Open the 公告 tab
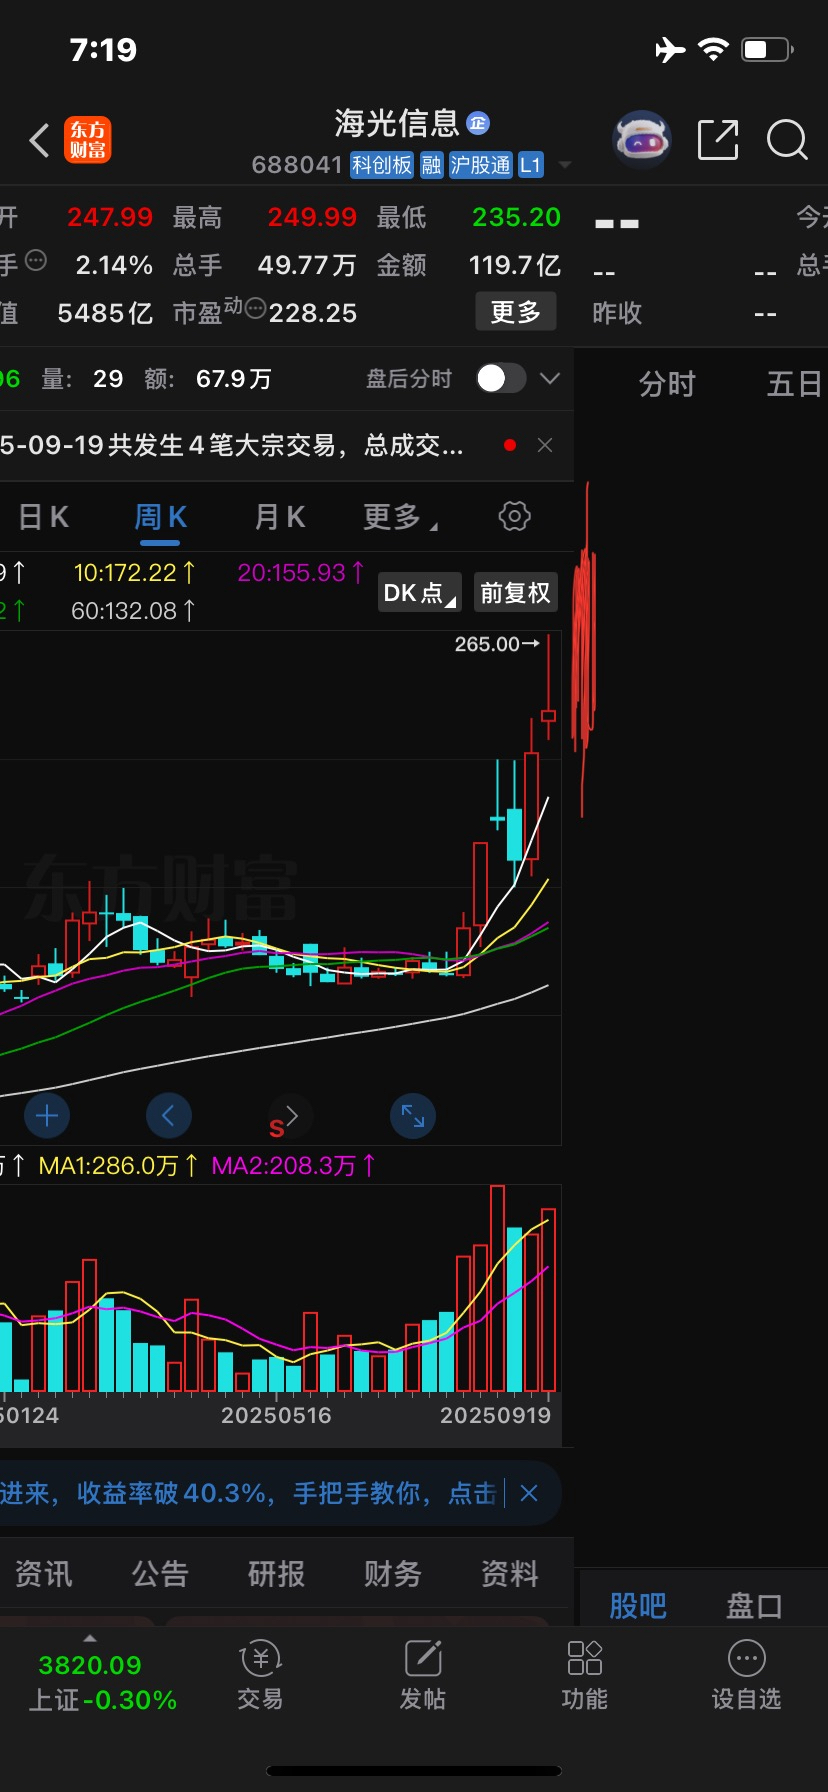 160,1574
